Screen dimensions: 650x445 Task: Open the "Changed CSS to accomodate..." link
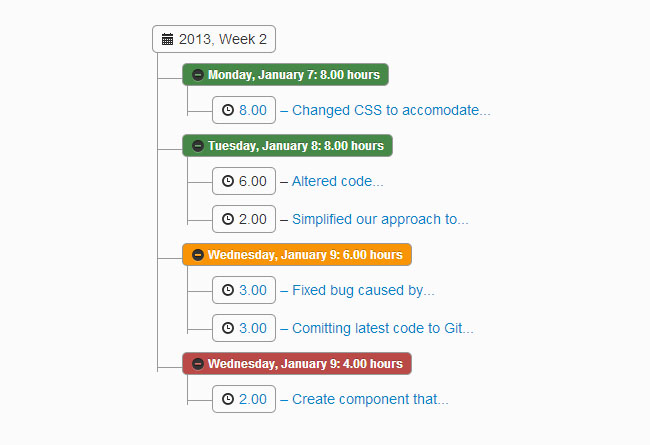click(x=391, y=110)
